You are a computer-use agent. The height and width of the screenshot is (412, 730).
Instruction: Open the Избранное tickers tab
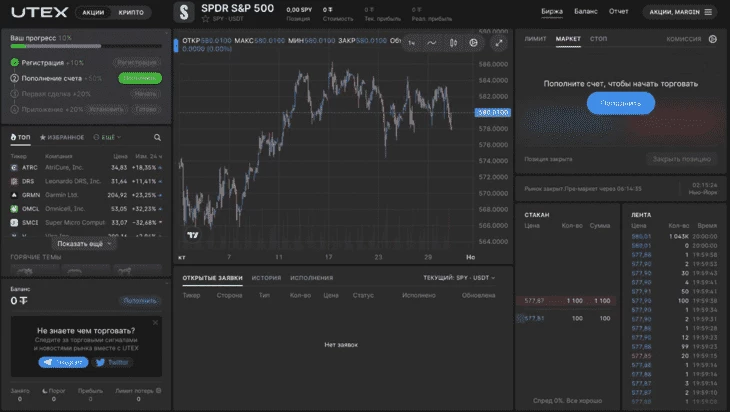62,137
